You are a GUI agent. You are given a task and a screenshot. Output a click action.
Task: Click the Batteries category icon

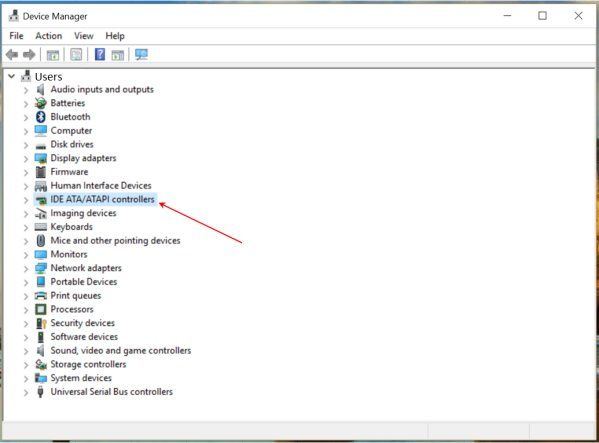pyautogui.click(x=41, y=103)
